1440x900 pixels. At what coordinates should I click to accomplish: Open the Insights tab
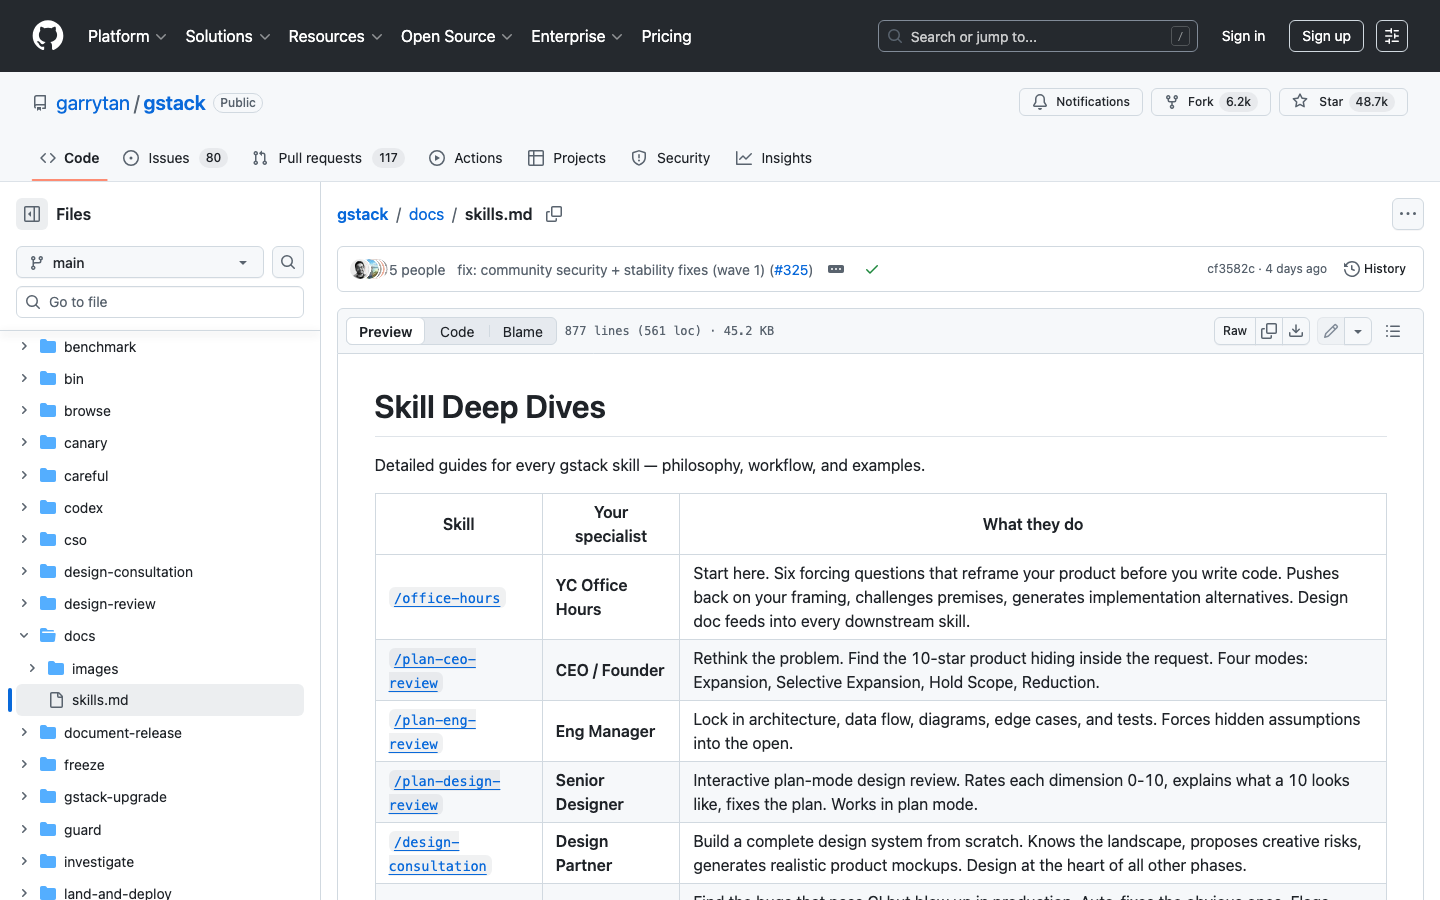point(774,158)
